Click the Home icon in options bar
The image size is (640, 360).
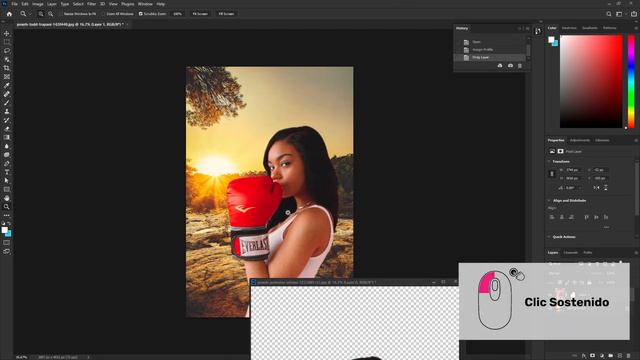click(x=9, y=14)
